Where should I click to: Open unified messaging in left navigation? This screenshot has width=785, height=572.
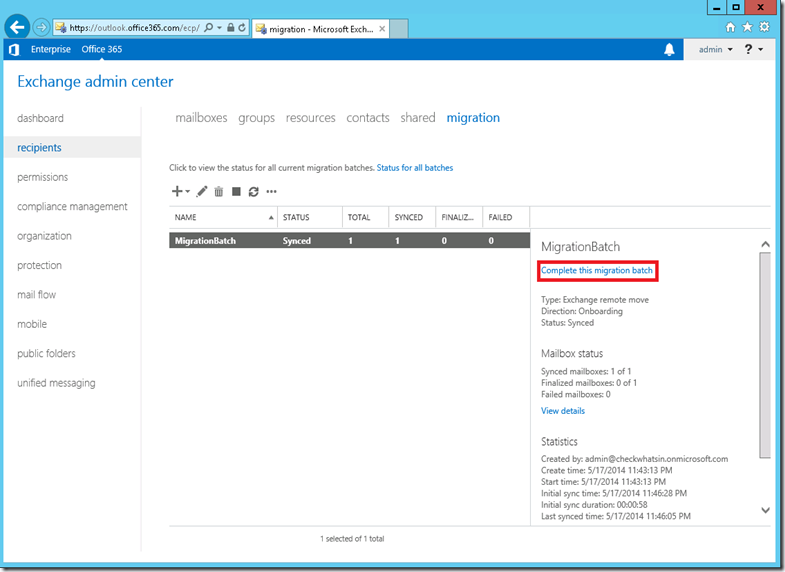coord(56,383)
